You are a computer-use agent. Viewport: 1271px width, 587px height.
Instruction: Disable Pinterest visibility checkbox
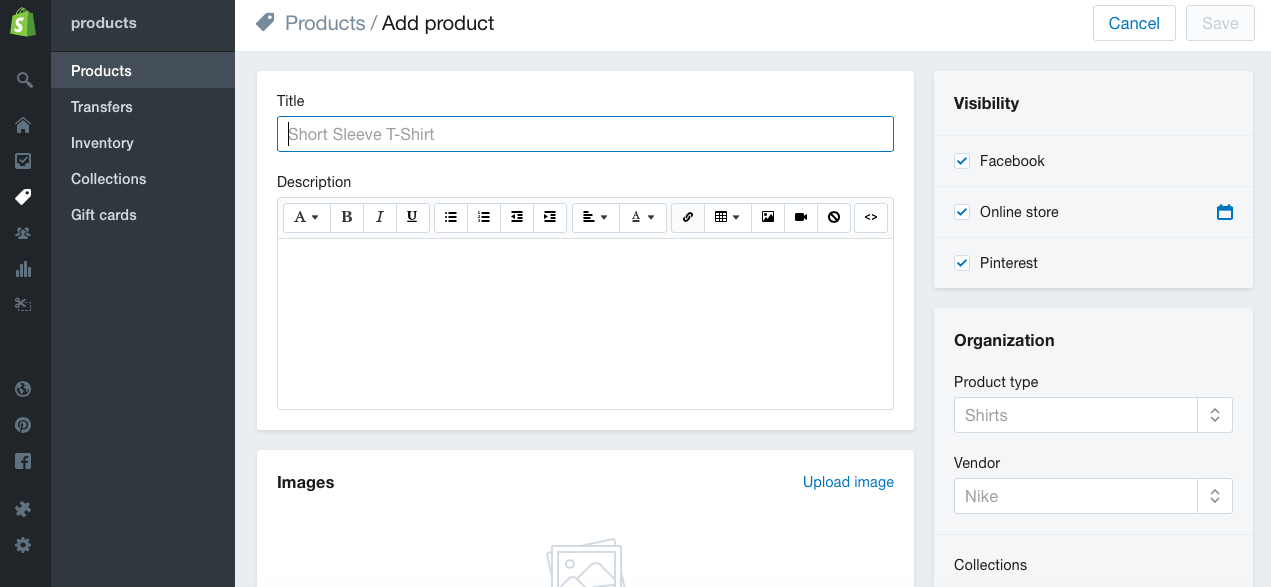(x=962, y=263)
